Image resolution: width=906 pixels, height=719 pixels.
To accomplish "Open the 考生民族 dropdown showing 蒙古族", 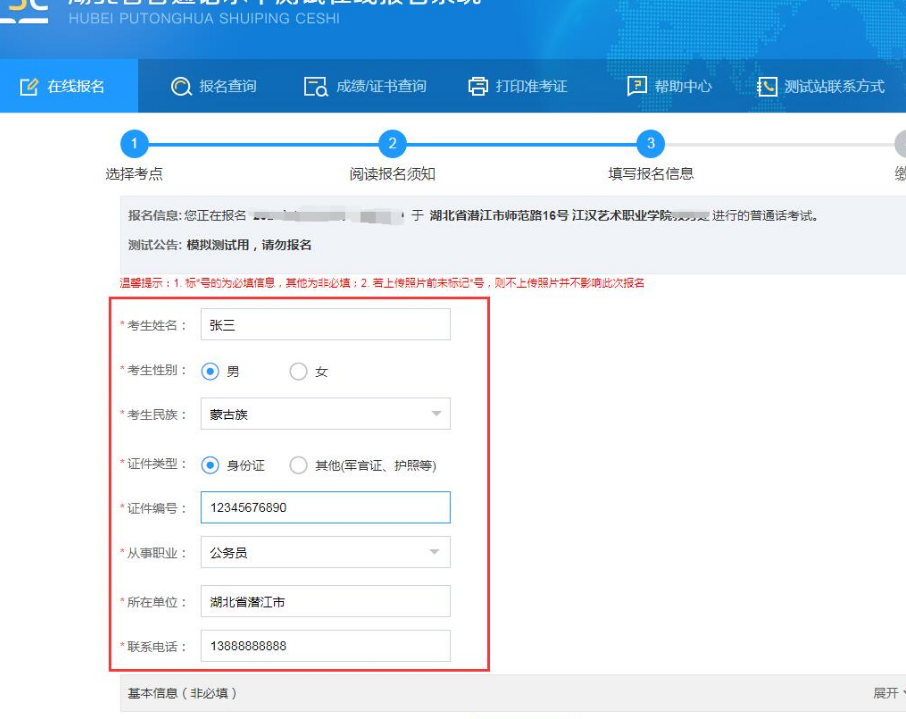I will [x=325, y=414].
